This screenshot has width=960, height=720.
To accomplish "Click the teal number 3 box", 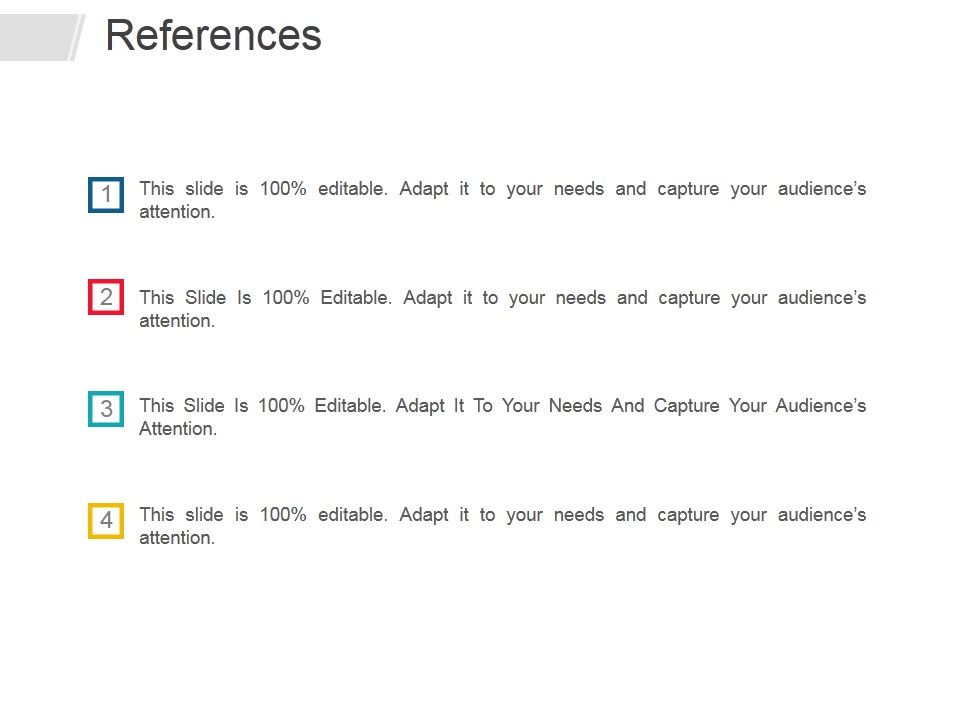I will point(106,409).
